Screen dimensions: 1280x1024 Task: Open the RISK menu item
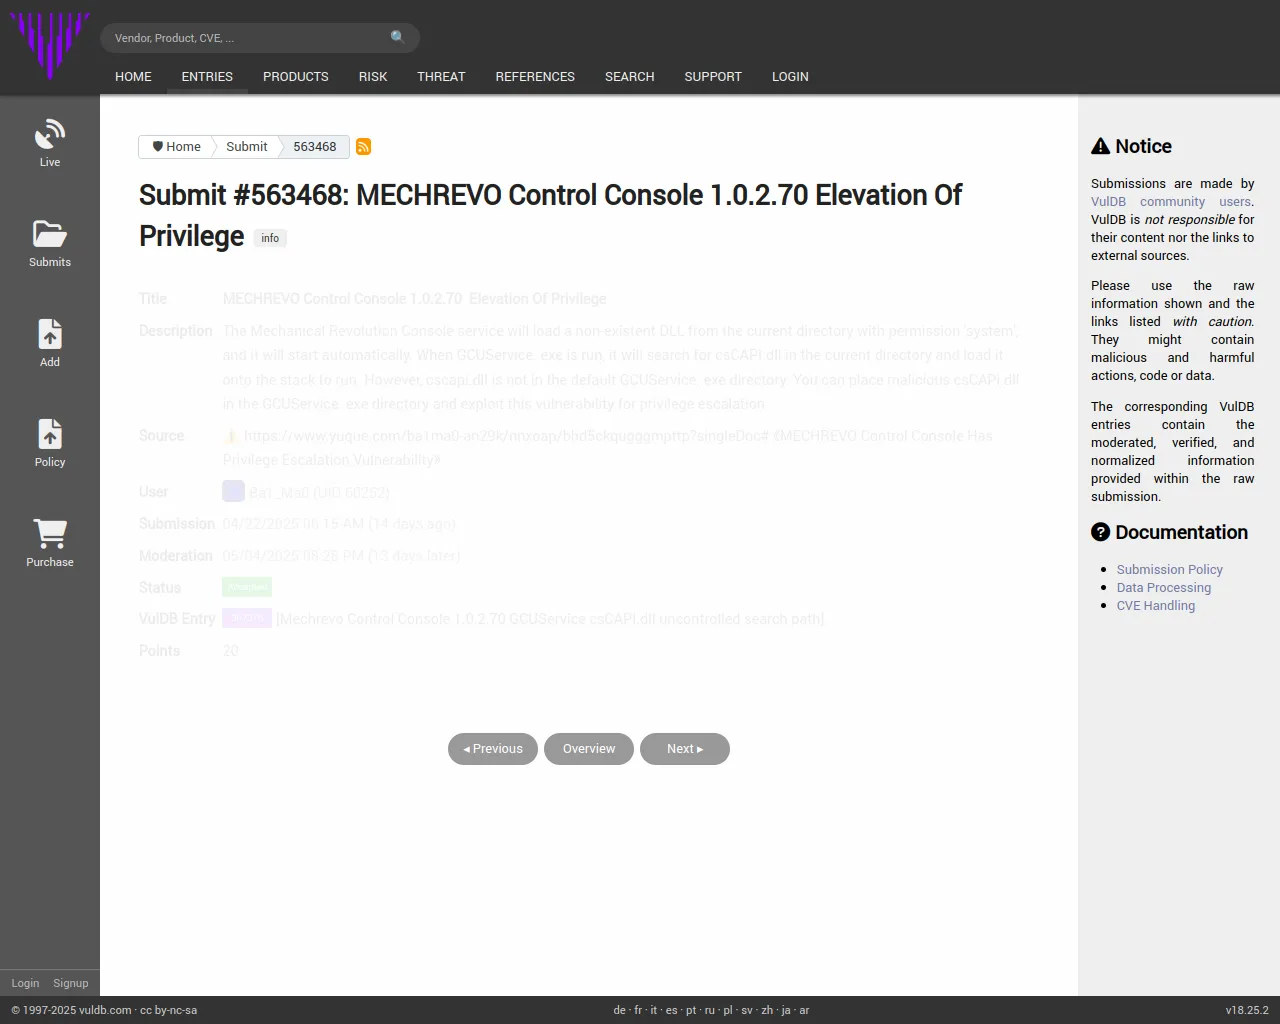point(373,76)
